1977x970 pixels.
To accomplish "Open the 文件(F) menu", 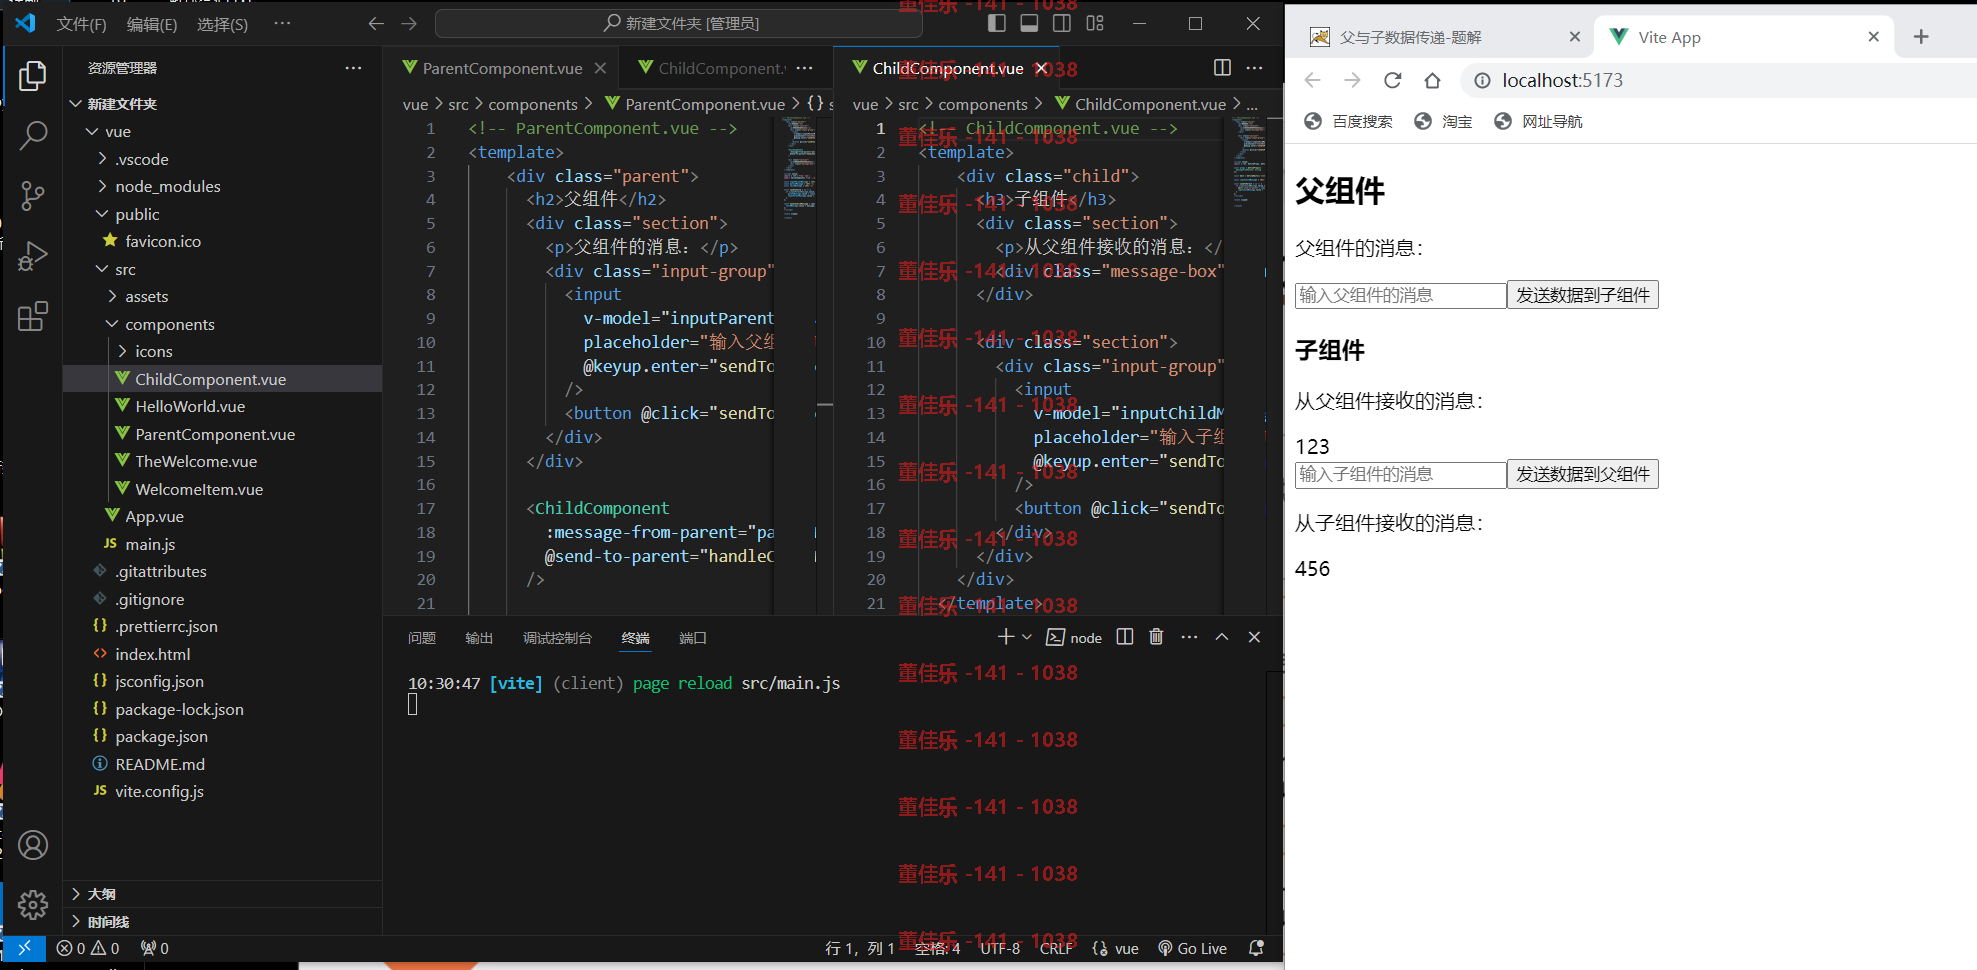I will pyautogui.click(x=82, y=24).
